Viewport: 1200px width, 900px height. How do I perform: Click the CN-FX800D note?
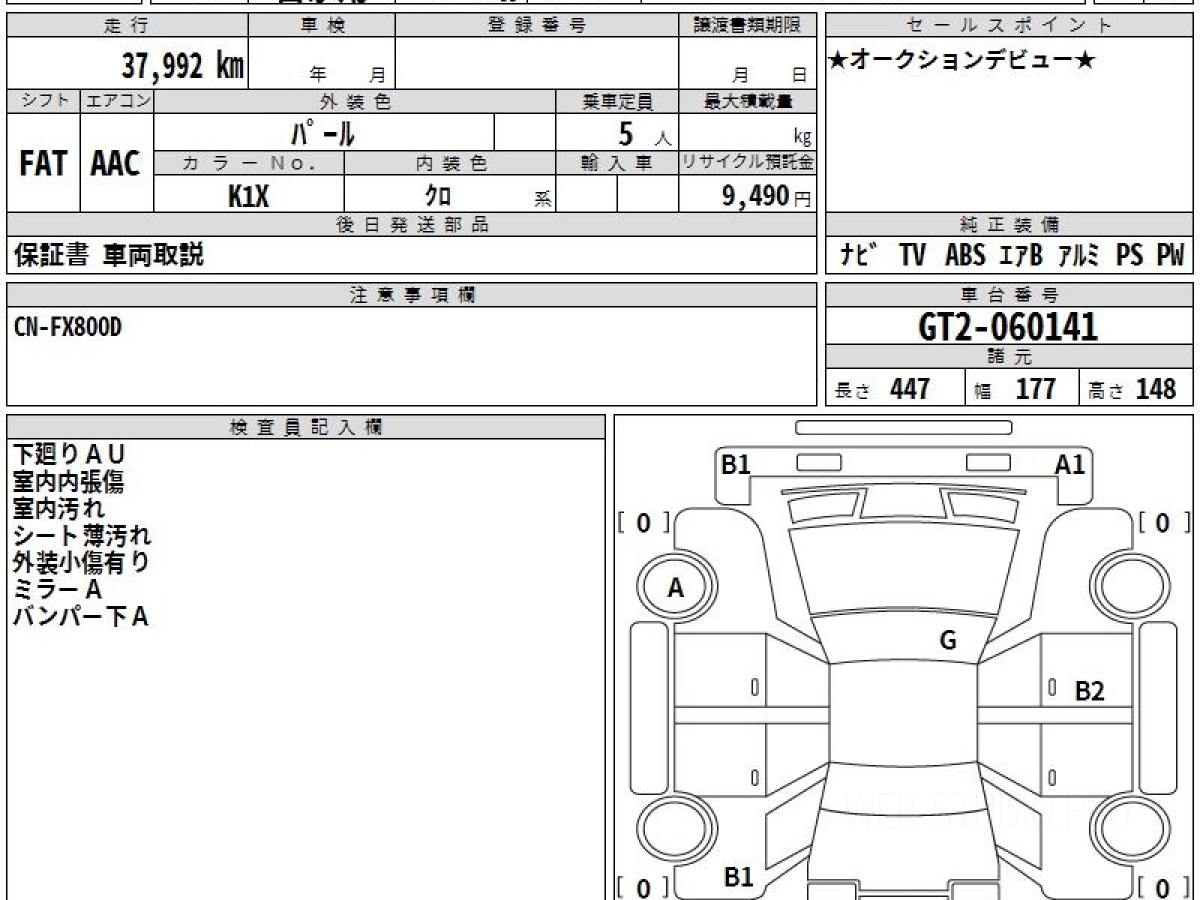coord(67,327)
